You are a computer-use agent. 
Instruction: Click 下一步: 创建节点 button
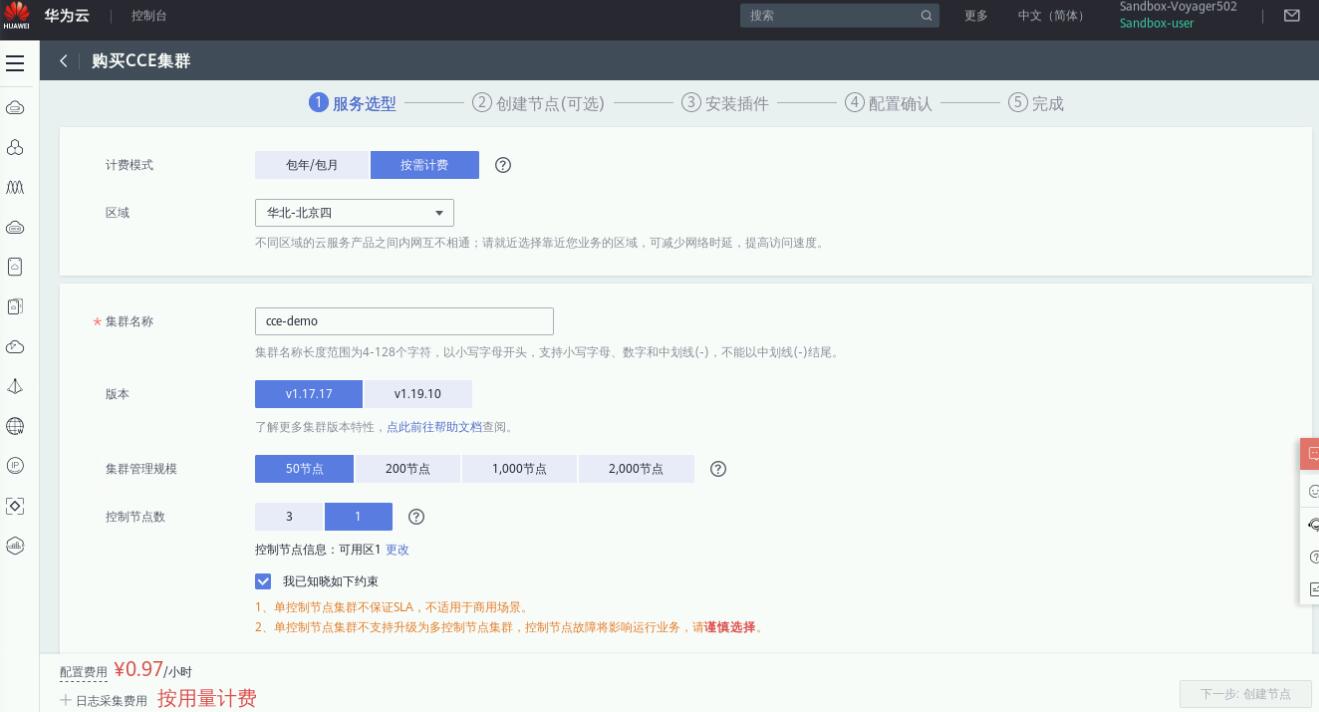point(1245,694)
